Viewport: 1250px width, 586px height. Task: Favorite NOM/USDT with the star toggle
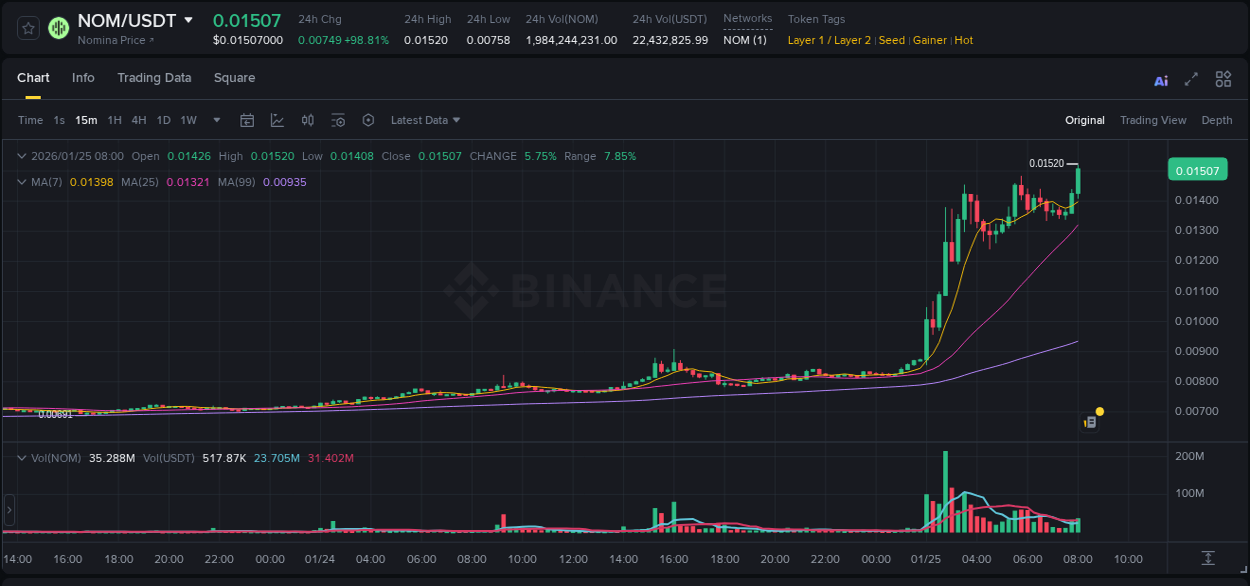pos(27,28)
